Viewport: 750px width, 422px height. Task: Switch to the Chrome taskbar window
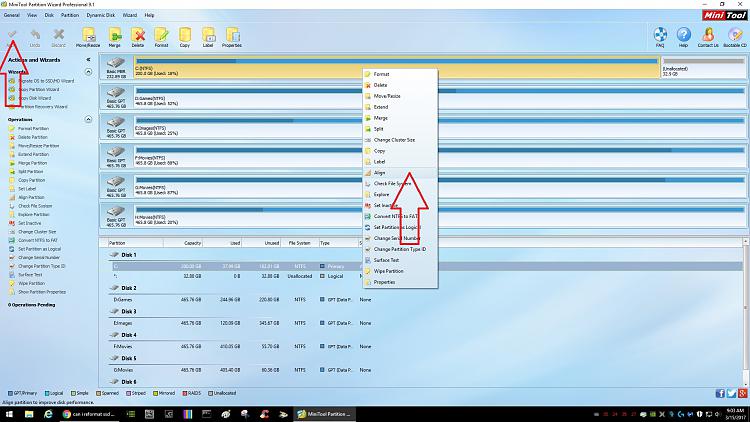(x=89, y=414)
